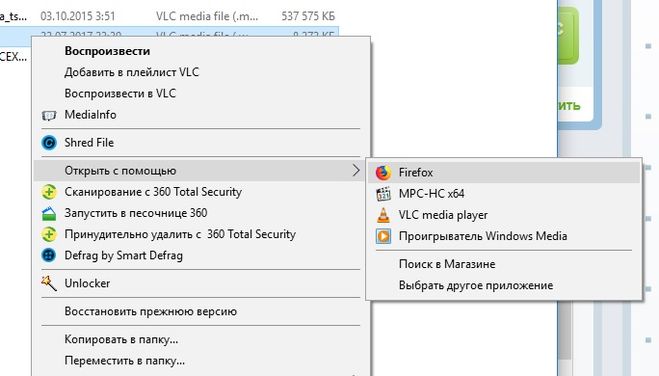
Task: Select Восстановить прежнюю версию
Action: click(150, 312)
